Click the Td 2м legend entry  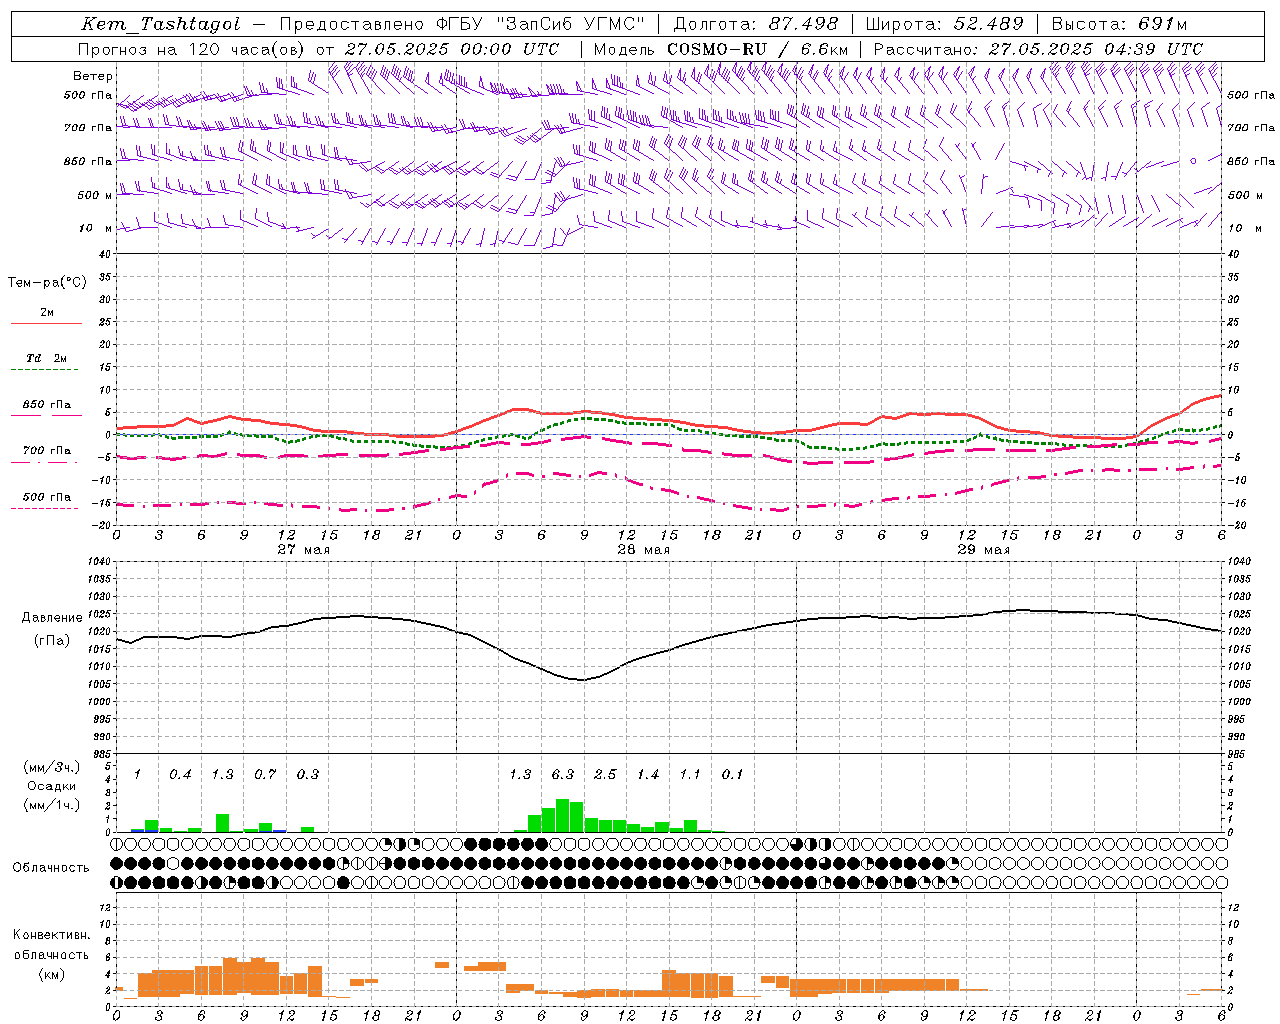[x=46, y=358]
